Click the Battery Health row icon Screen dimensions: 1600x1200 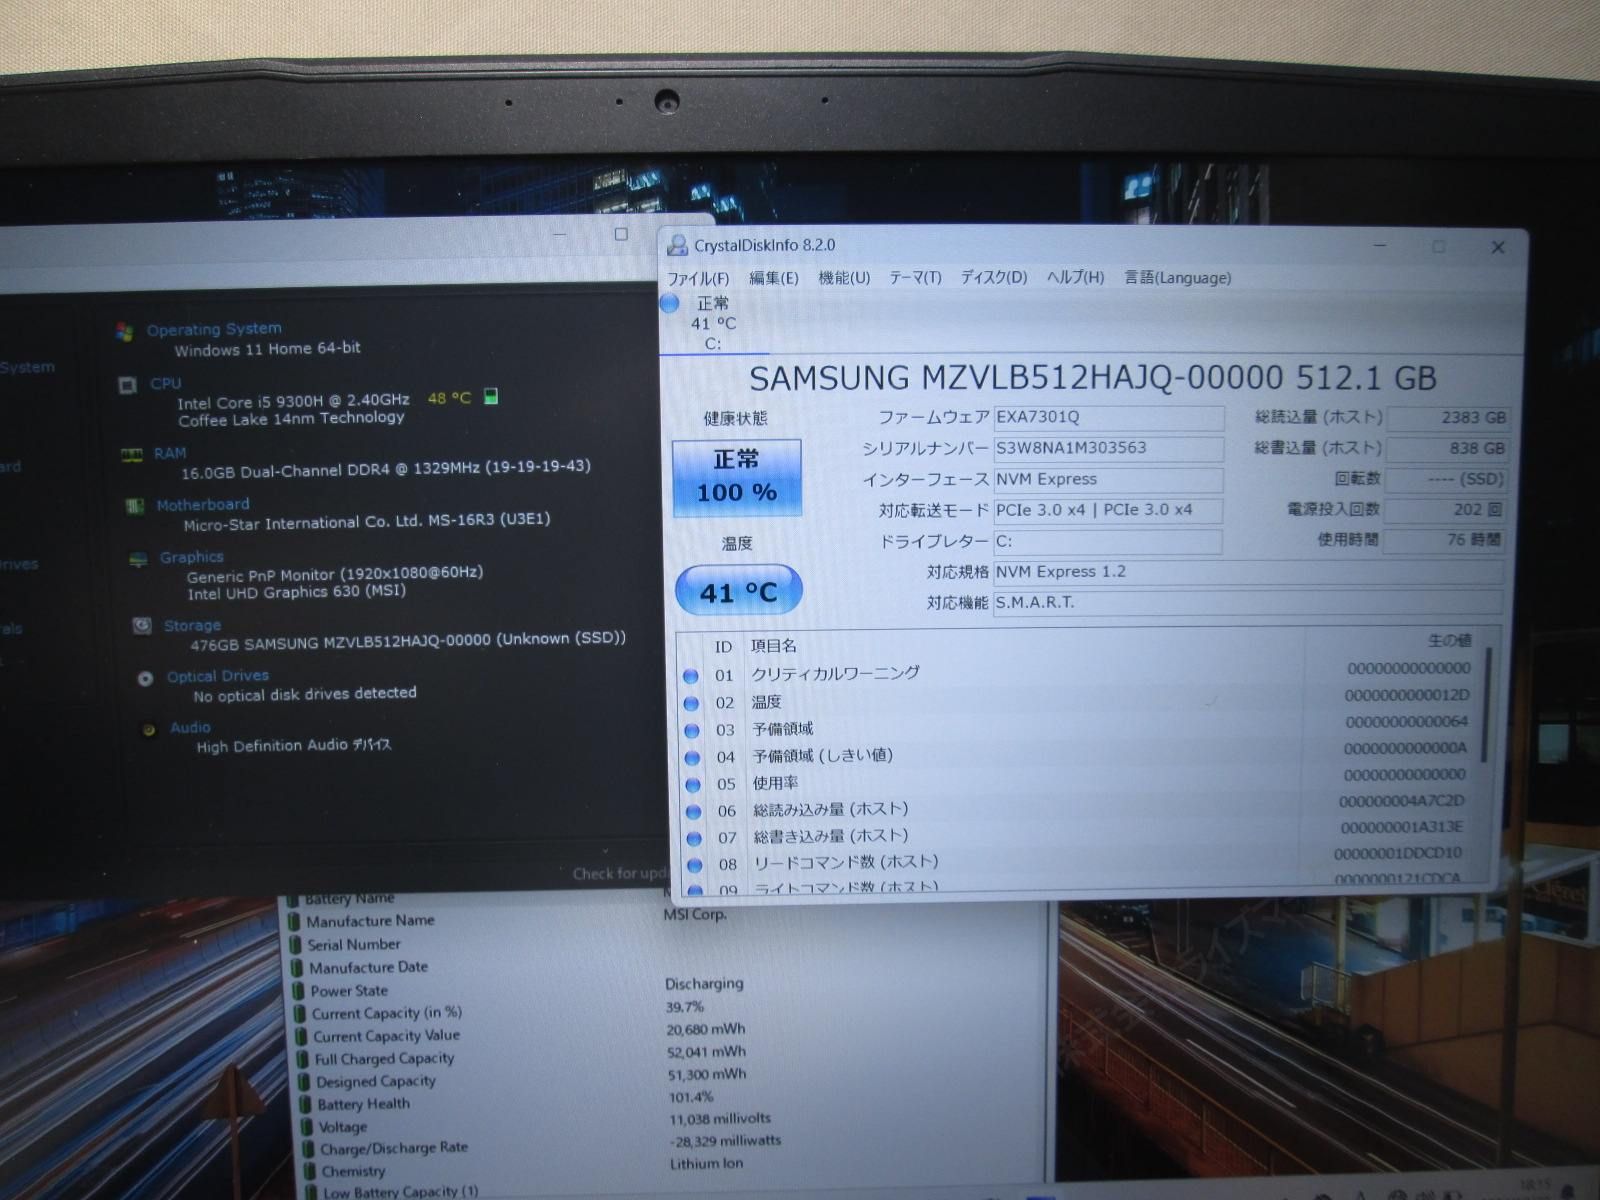click(x=305, y=1104)
